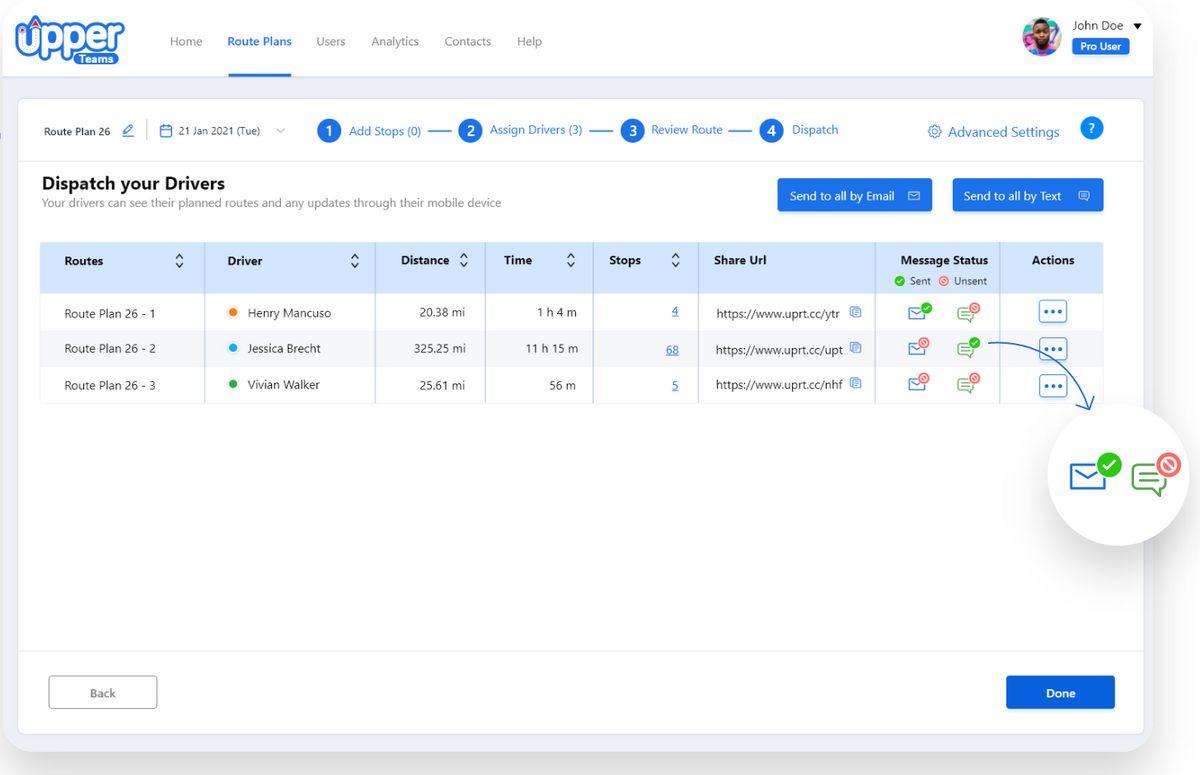
Task: Open the Contacts menu item
Action: [x=467, y=42]
